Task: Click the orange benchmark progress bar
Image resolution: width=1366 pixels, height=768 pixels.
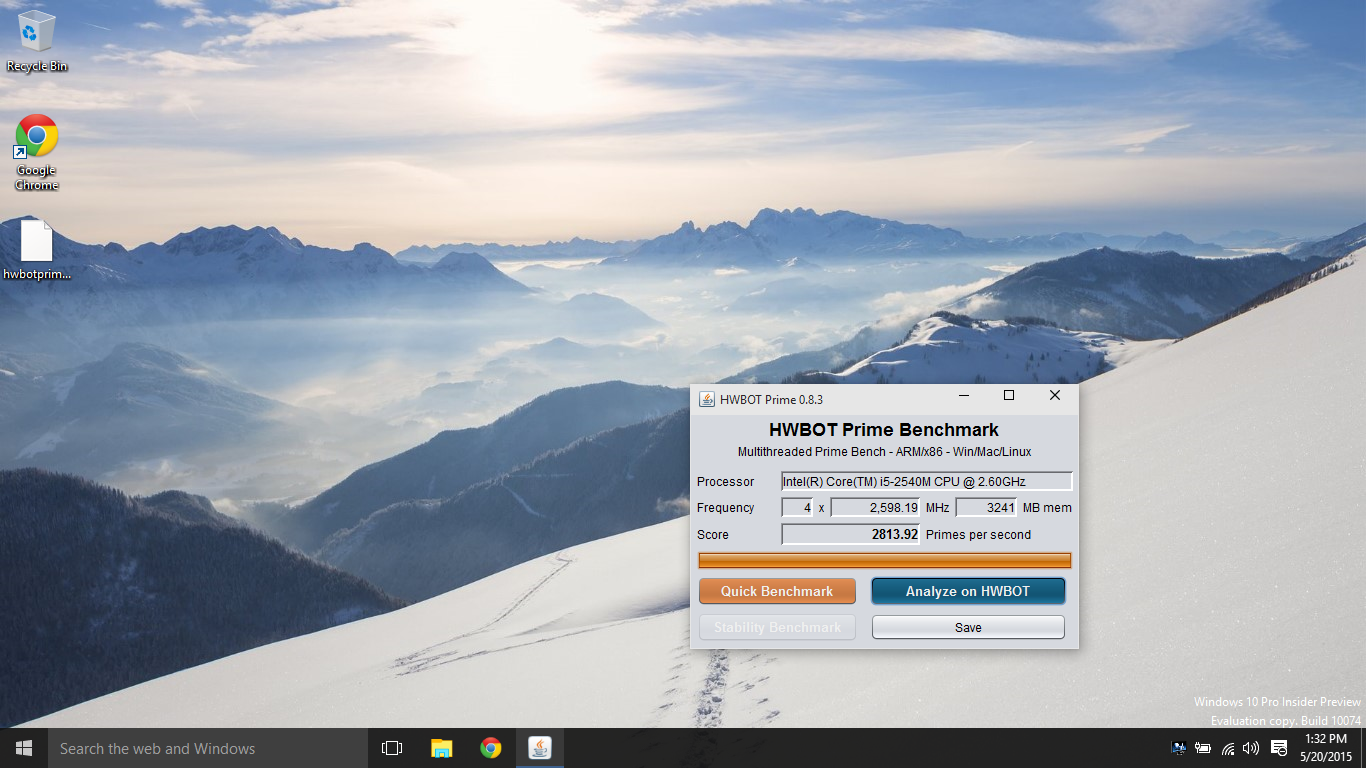Action: 884,560
